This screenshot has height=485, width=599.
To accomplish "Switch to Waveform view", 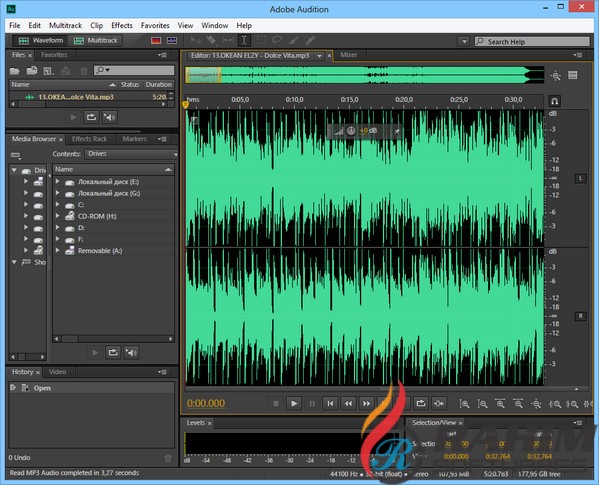I will point(40,40).
